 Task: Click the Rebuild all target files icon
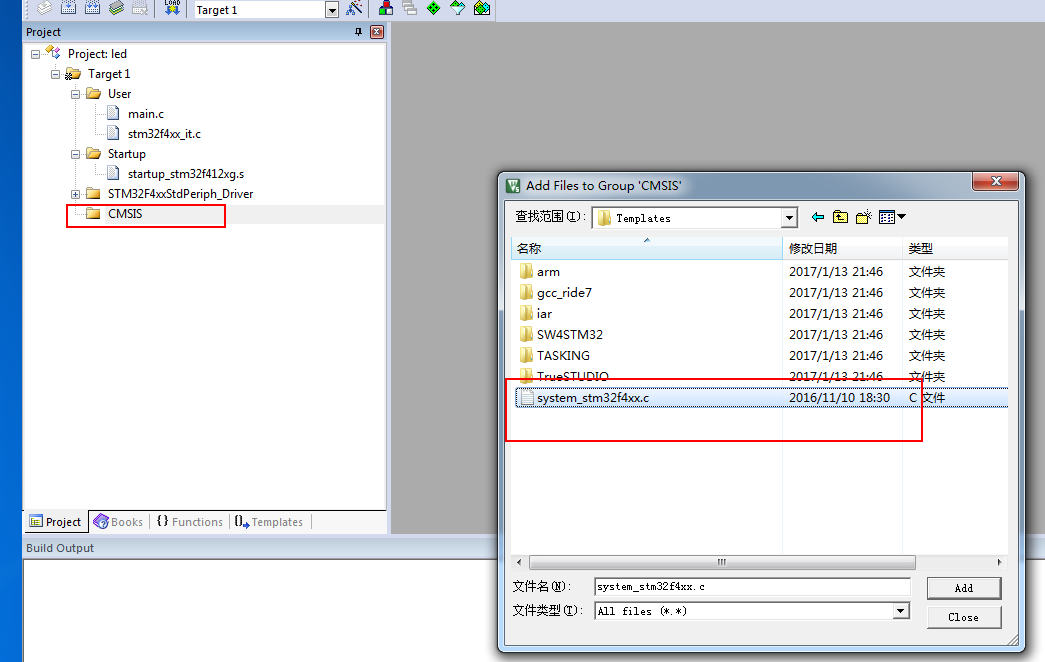pyautogui.click(x=92, y=9)
